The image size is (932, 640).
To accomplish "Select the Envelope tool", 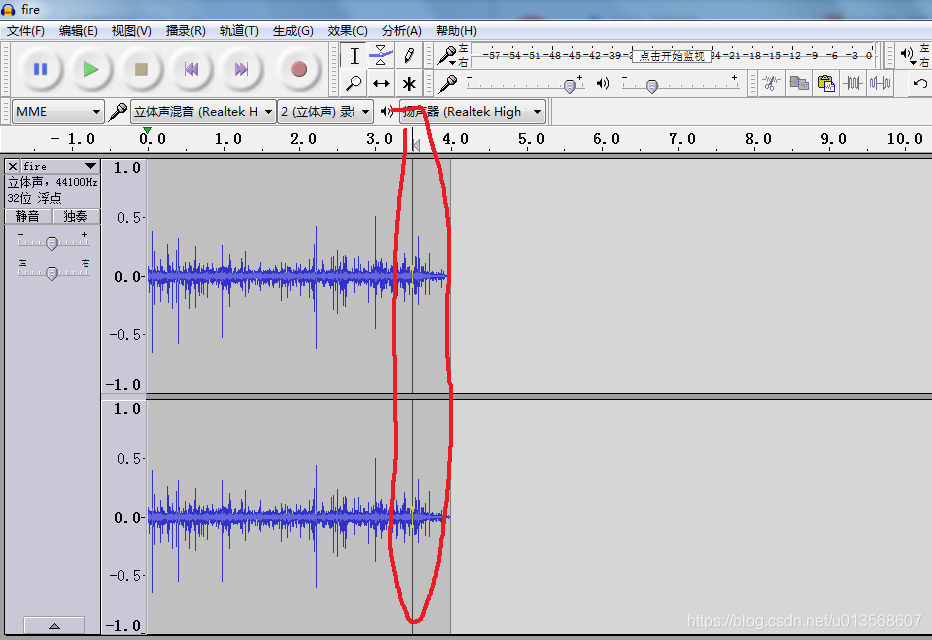I will coord(381,56).
